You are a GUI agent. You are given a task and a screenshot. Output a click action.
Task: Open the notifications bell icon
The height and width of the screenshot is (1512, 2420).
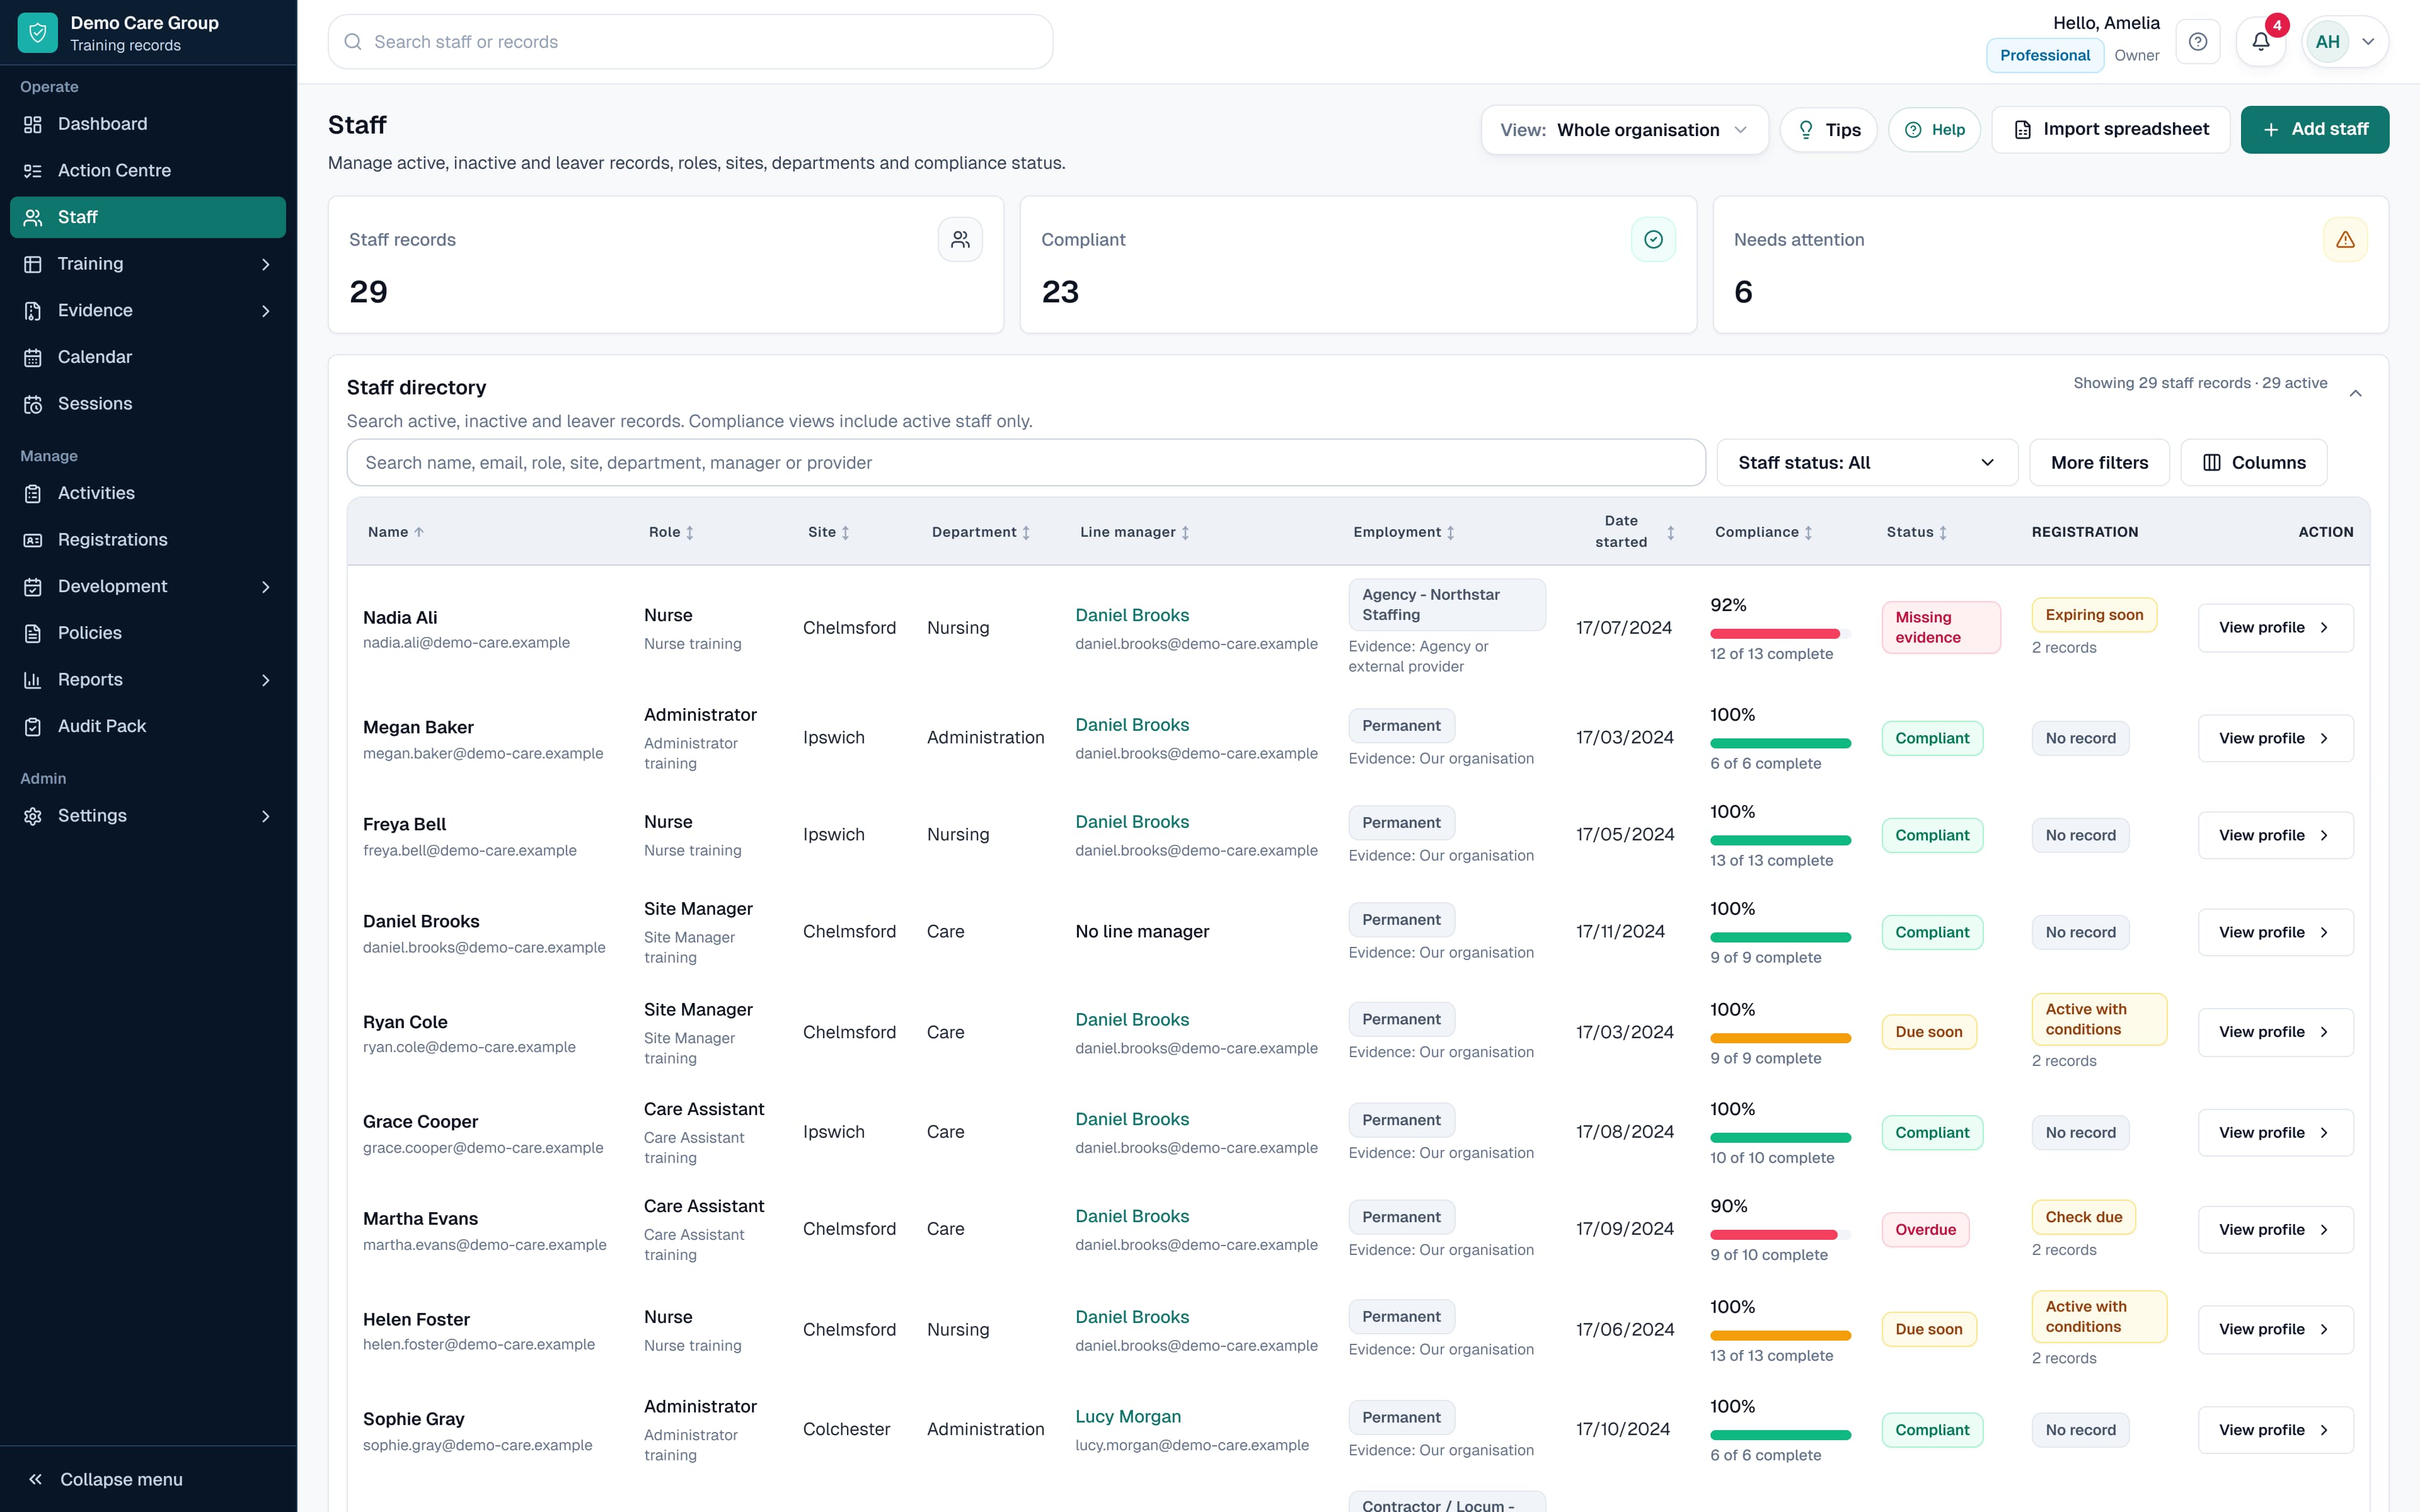pyautogui.click(x=2260, y=42)
